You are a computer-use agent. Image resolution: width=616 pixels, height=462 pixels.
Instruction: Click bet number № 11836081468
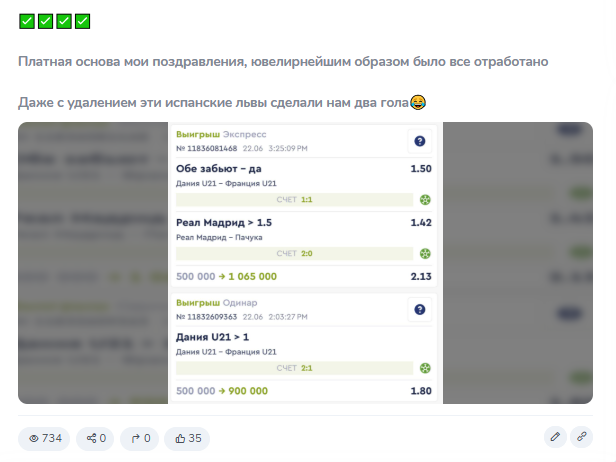point(208,148)
